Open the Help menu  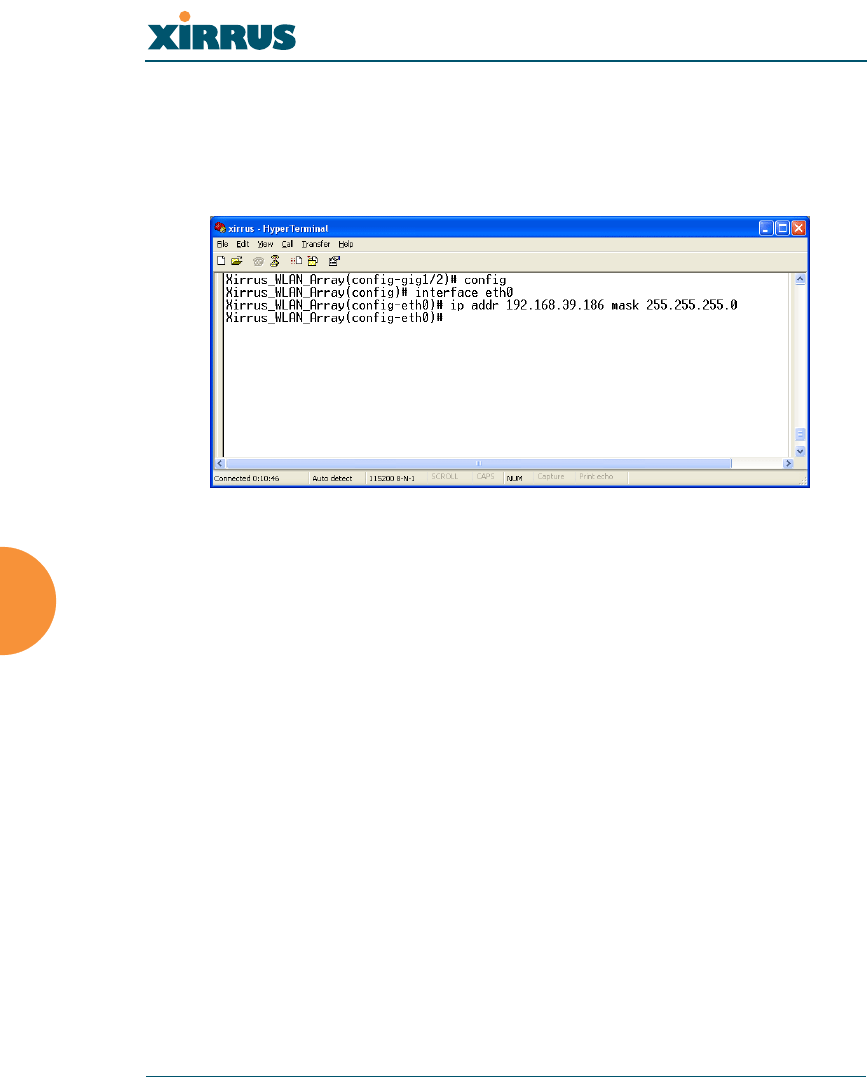coord(346,244)
